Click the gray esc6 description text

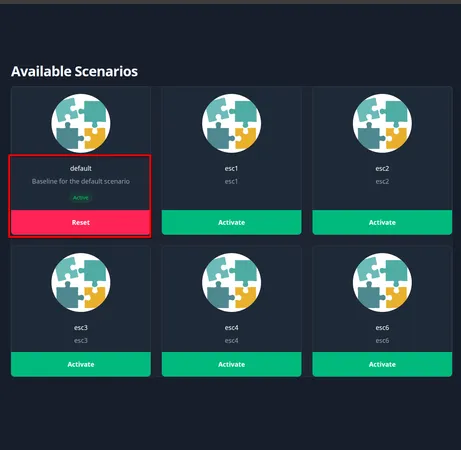click(382, 340)
